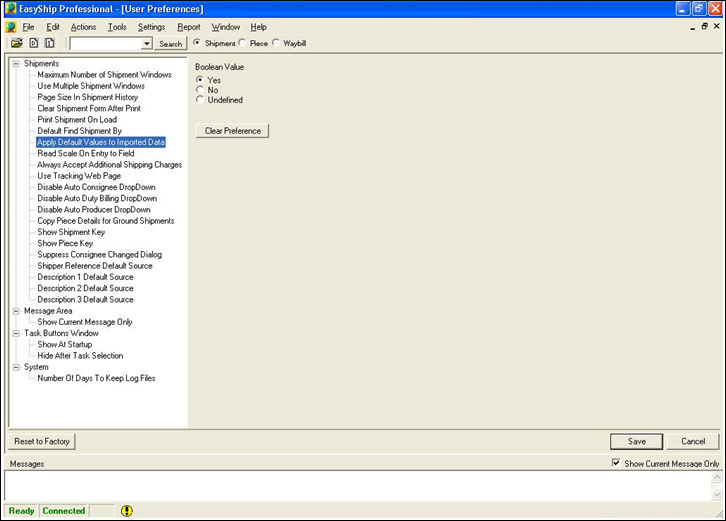The width and height of the screenshot is (726, 521).
Task: Select Show Shipment Key preference
Action: coord(71,232)
